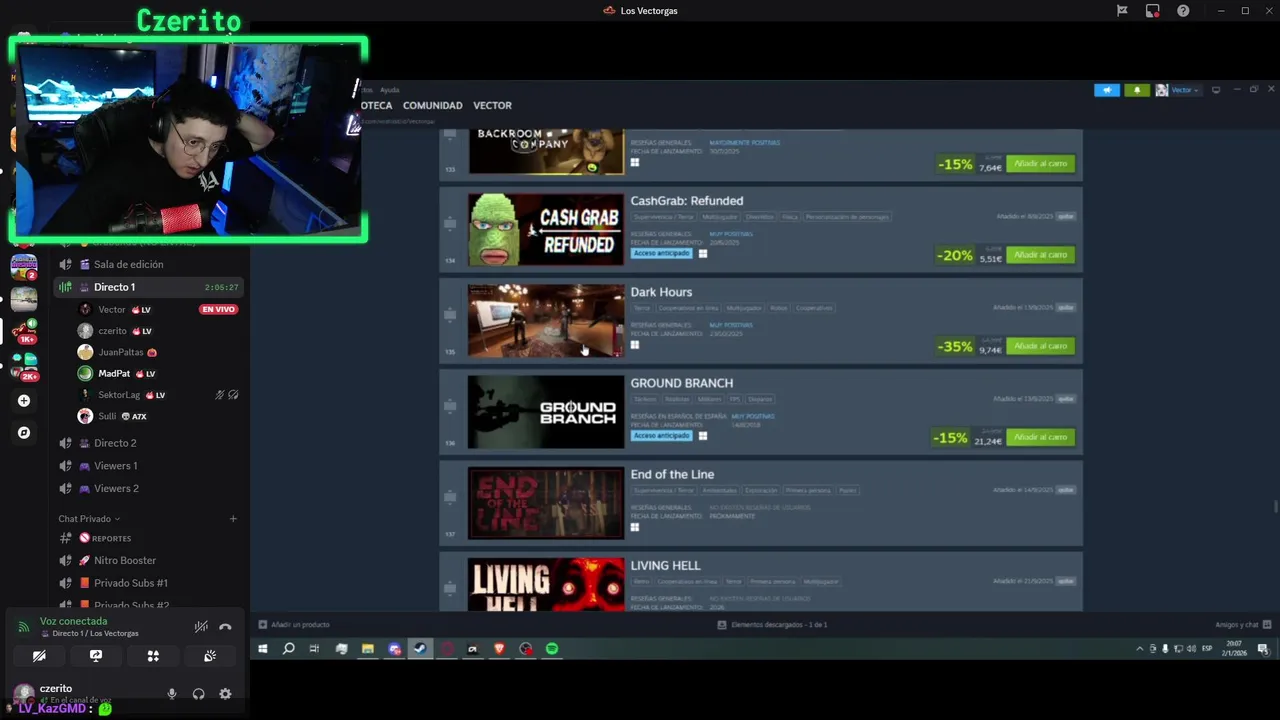1280x720 pixels.
Task: Open the LIVING HELL title link
Action: click(665, 565)
